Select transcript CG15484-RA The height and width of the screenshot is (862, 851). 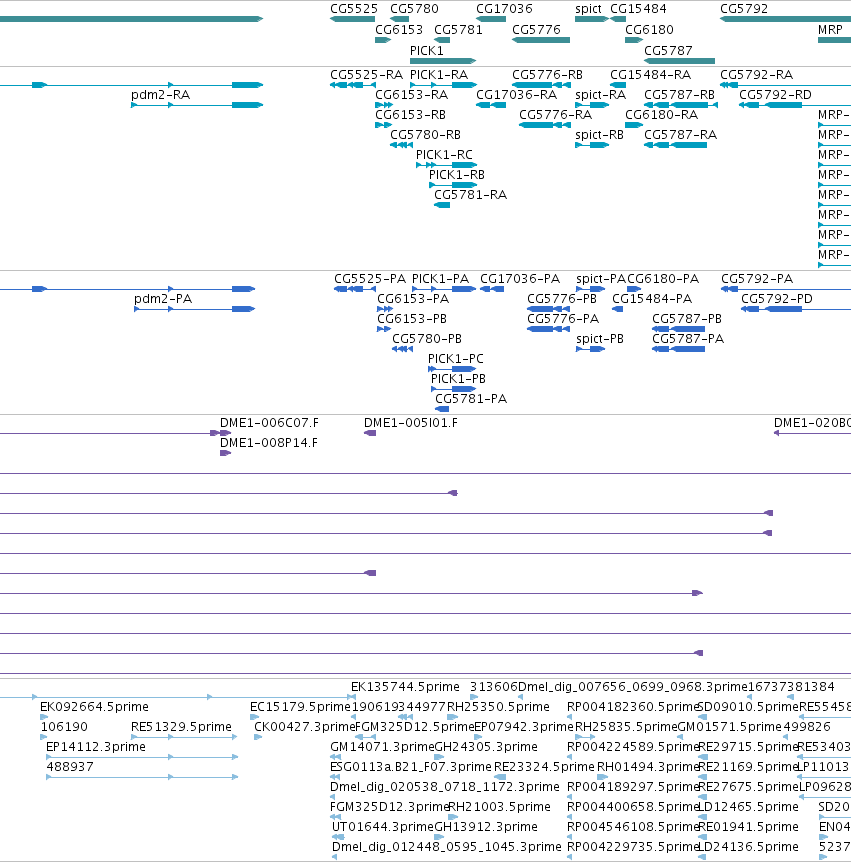650,75
